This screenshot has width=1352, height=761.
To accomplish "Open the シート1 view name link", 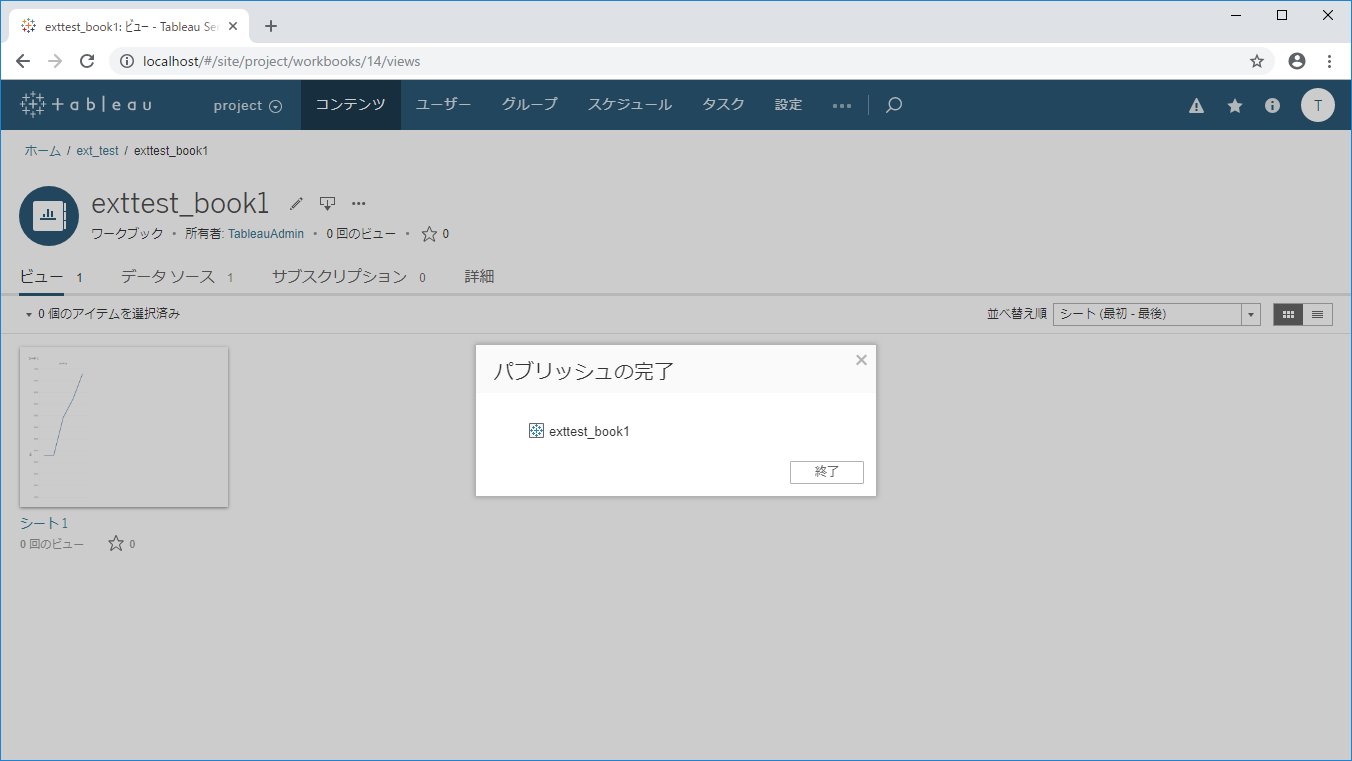I will pyautogui.click(x=44, y=523).
